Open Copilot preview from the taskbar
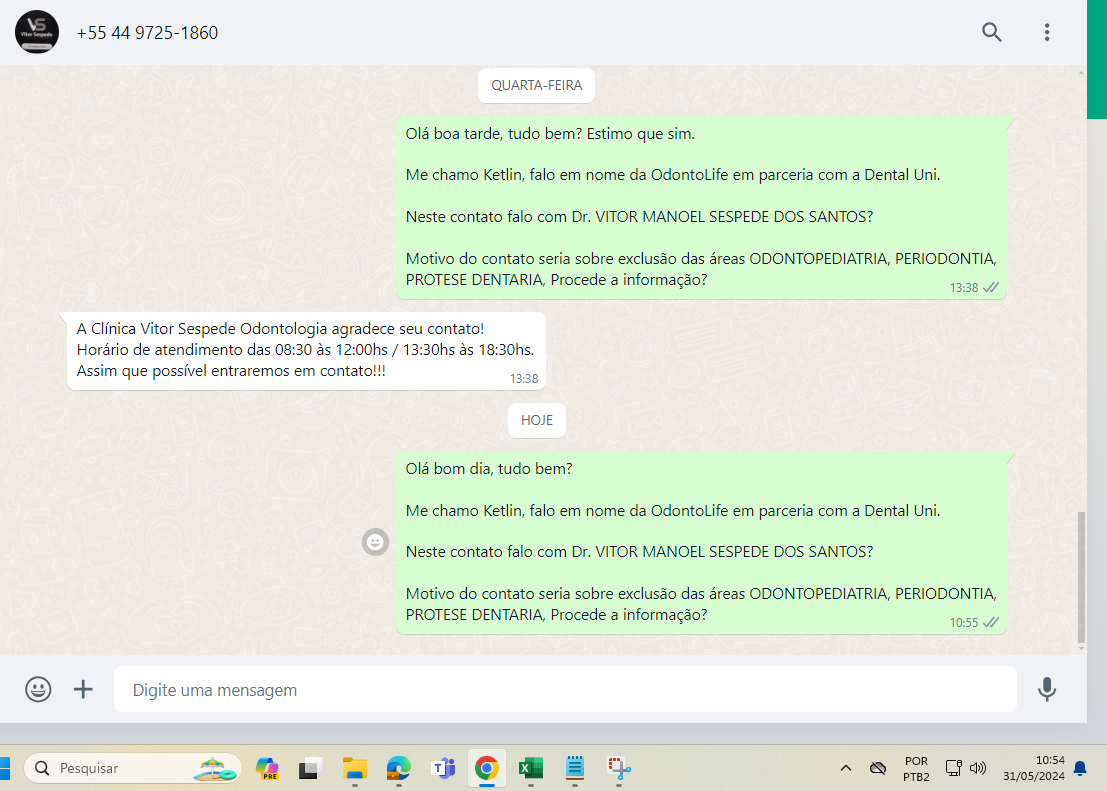The width and height of the screenshot is (1107, 791). (x=267, y=768)
